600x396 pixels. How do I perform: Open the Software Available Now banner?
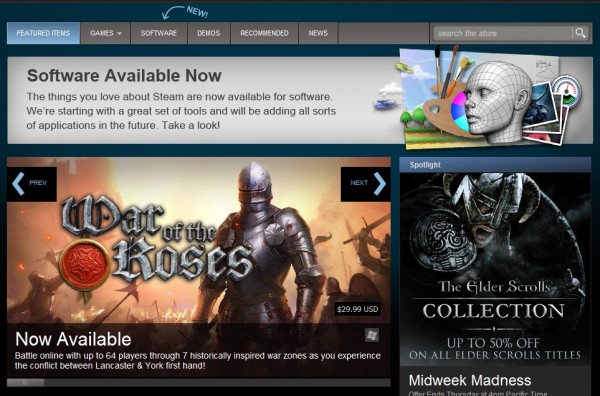point(300,100)
